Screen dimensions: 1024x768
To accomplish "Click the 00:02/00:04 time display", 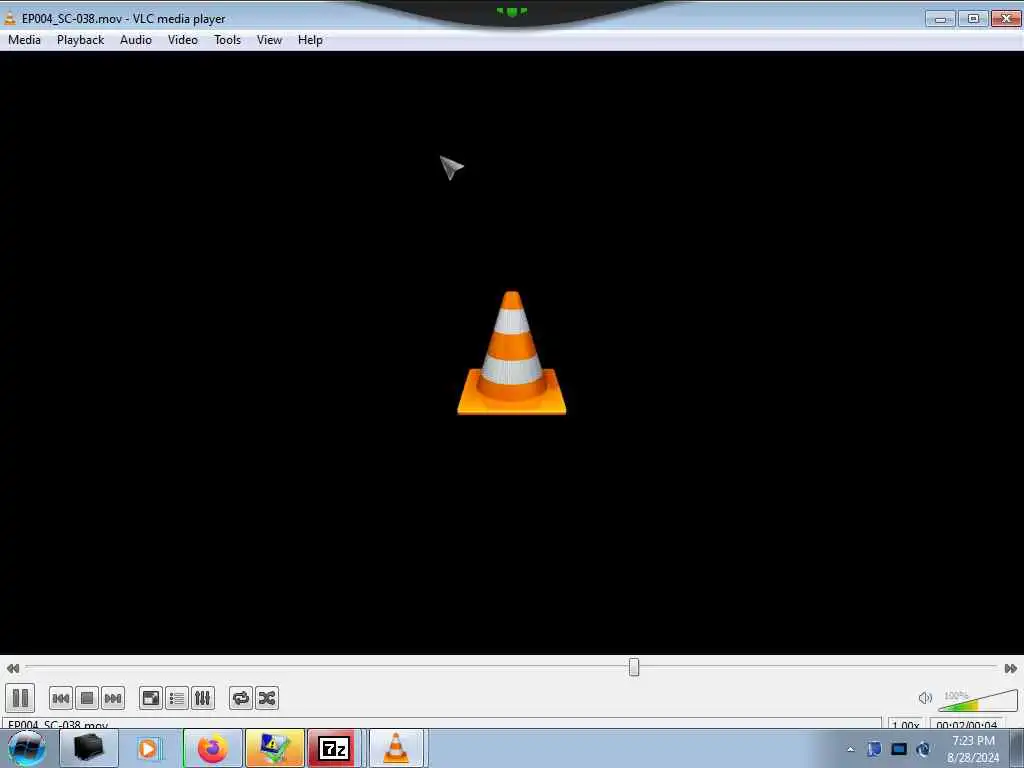I will (x=967, y=724).
